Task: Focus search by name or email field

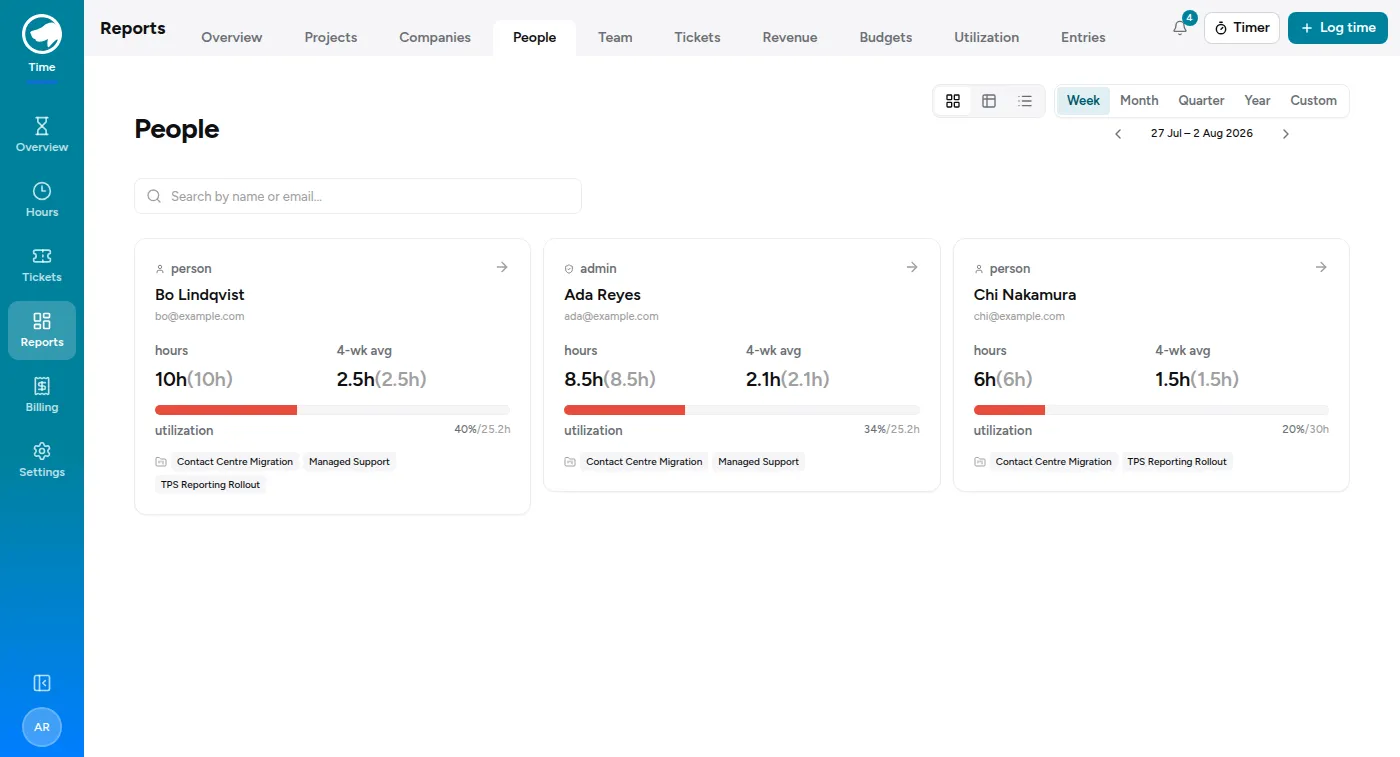Action: coord(358,196)
